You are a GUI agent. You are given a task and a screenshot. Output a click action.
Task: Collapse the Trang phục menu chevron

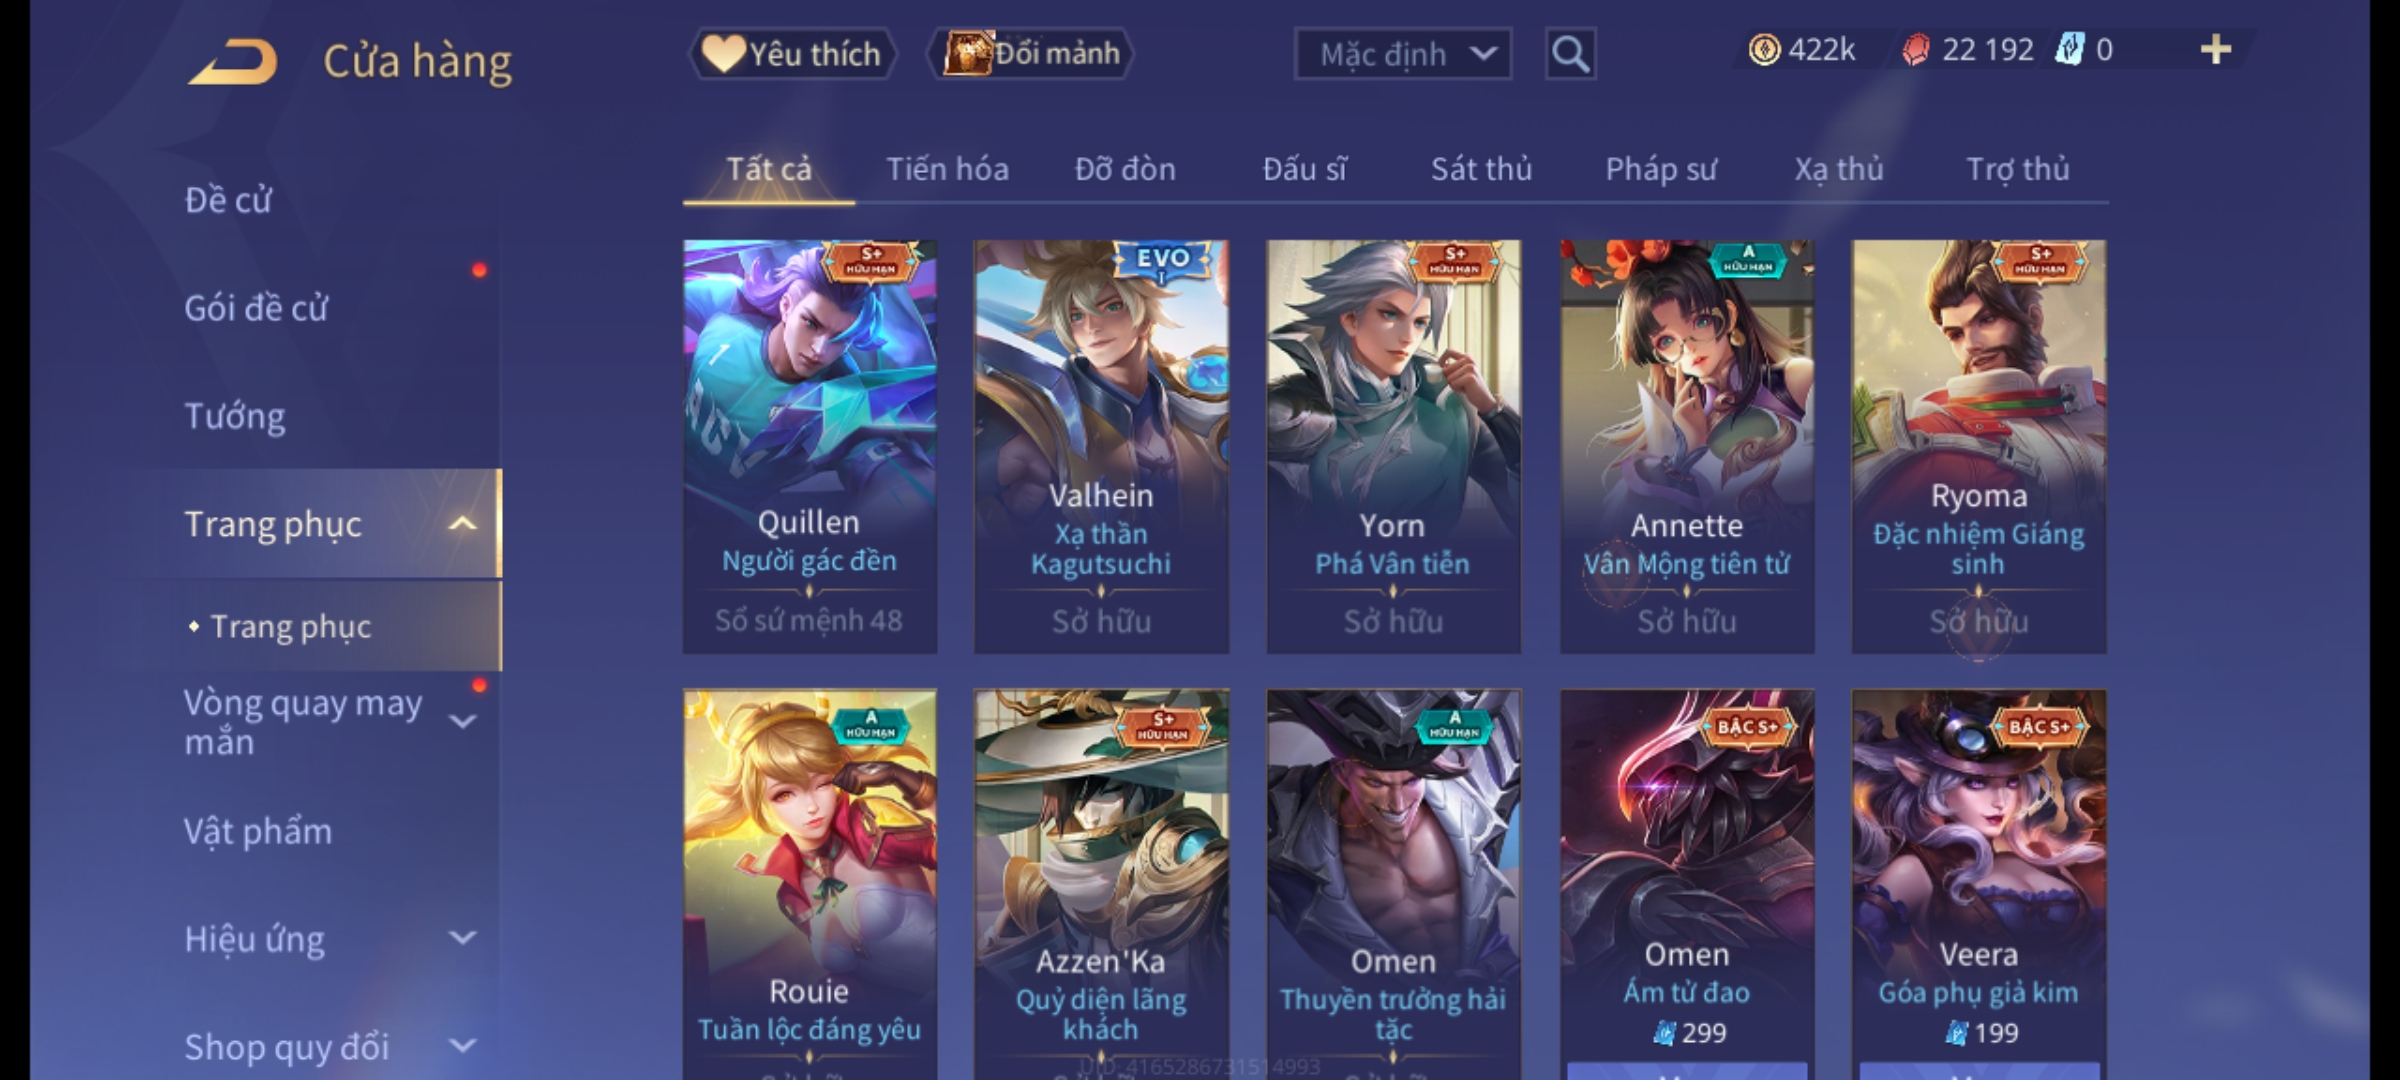[x=462, y=524]
